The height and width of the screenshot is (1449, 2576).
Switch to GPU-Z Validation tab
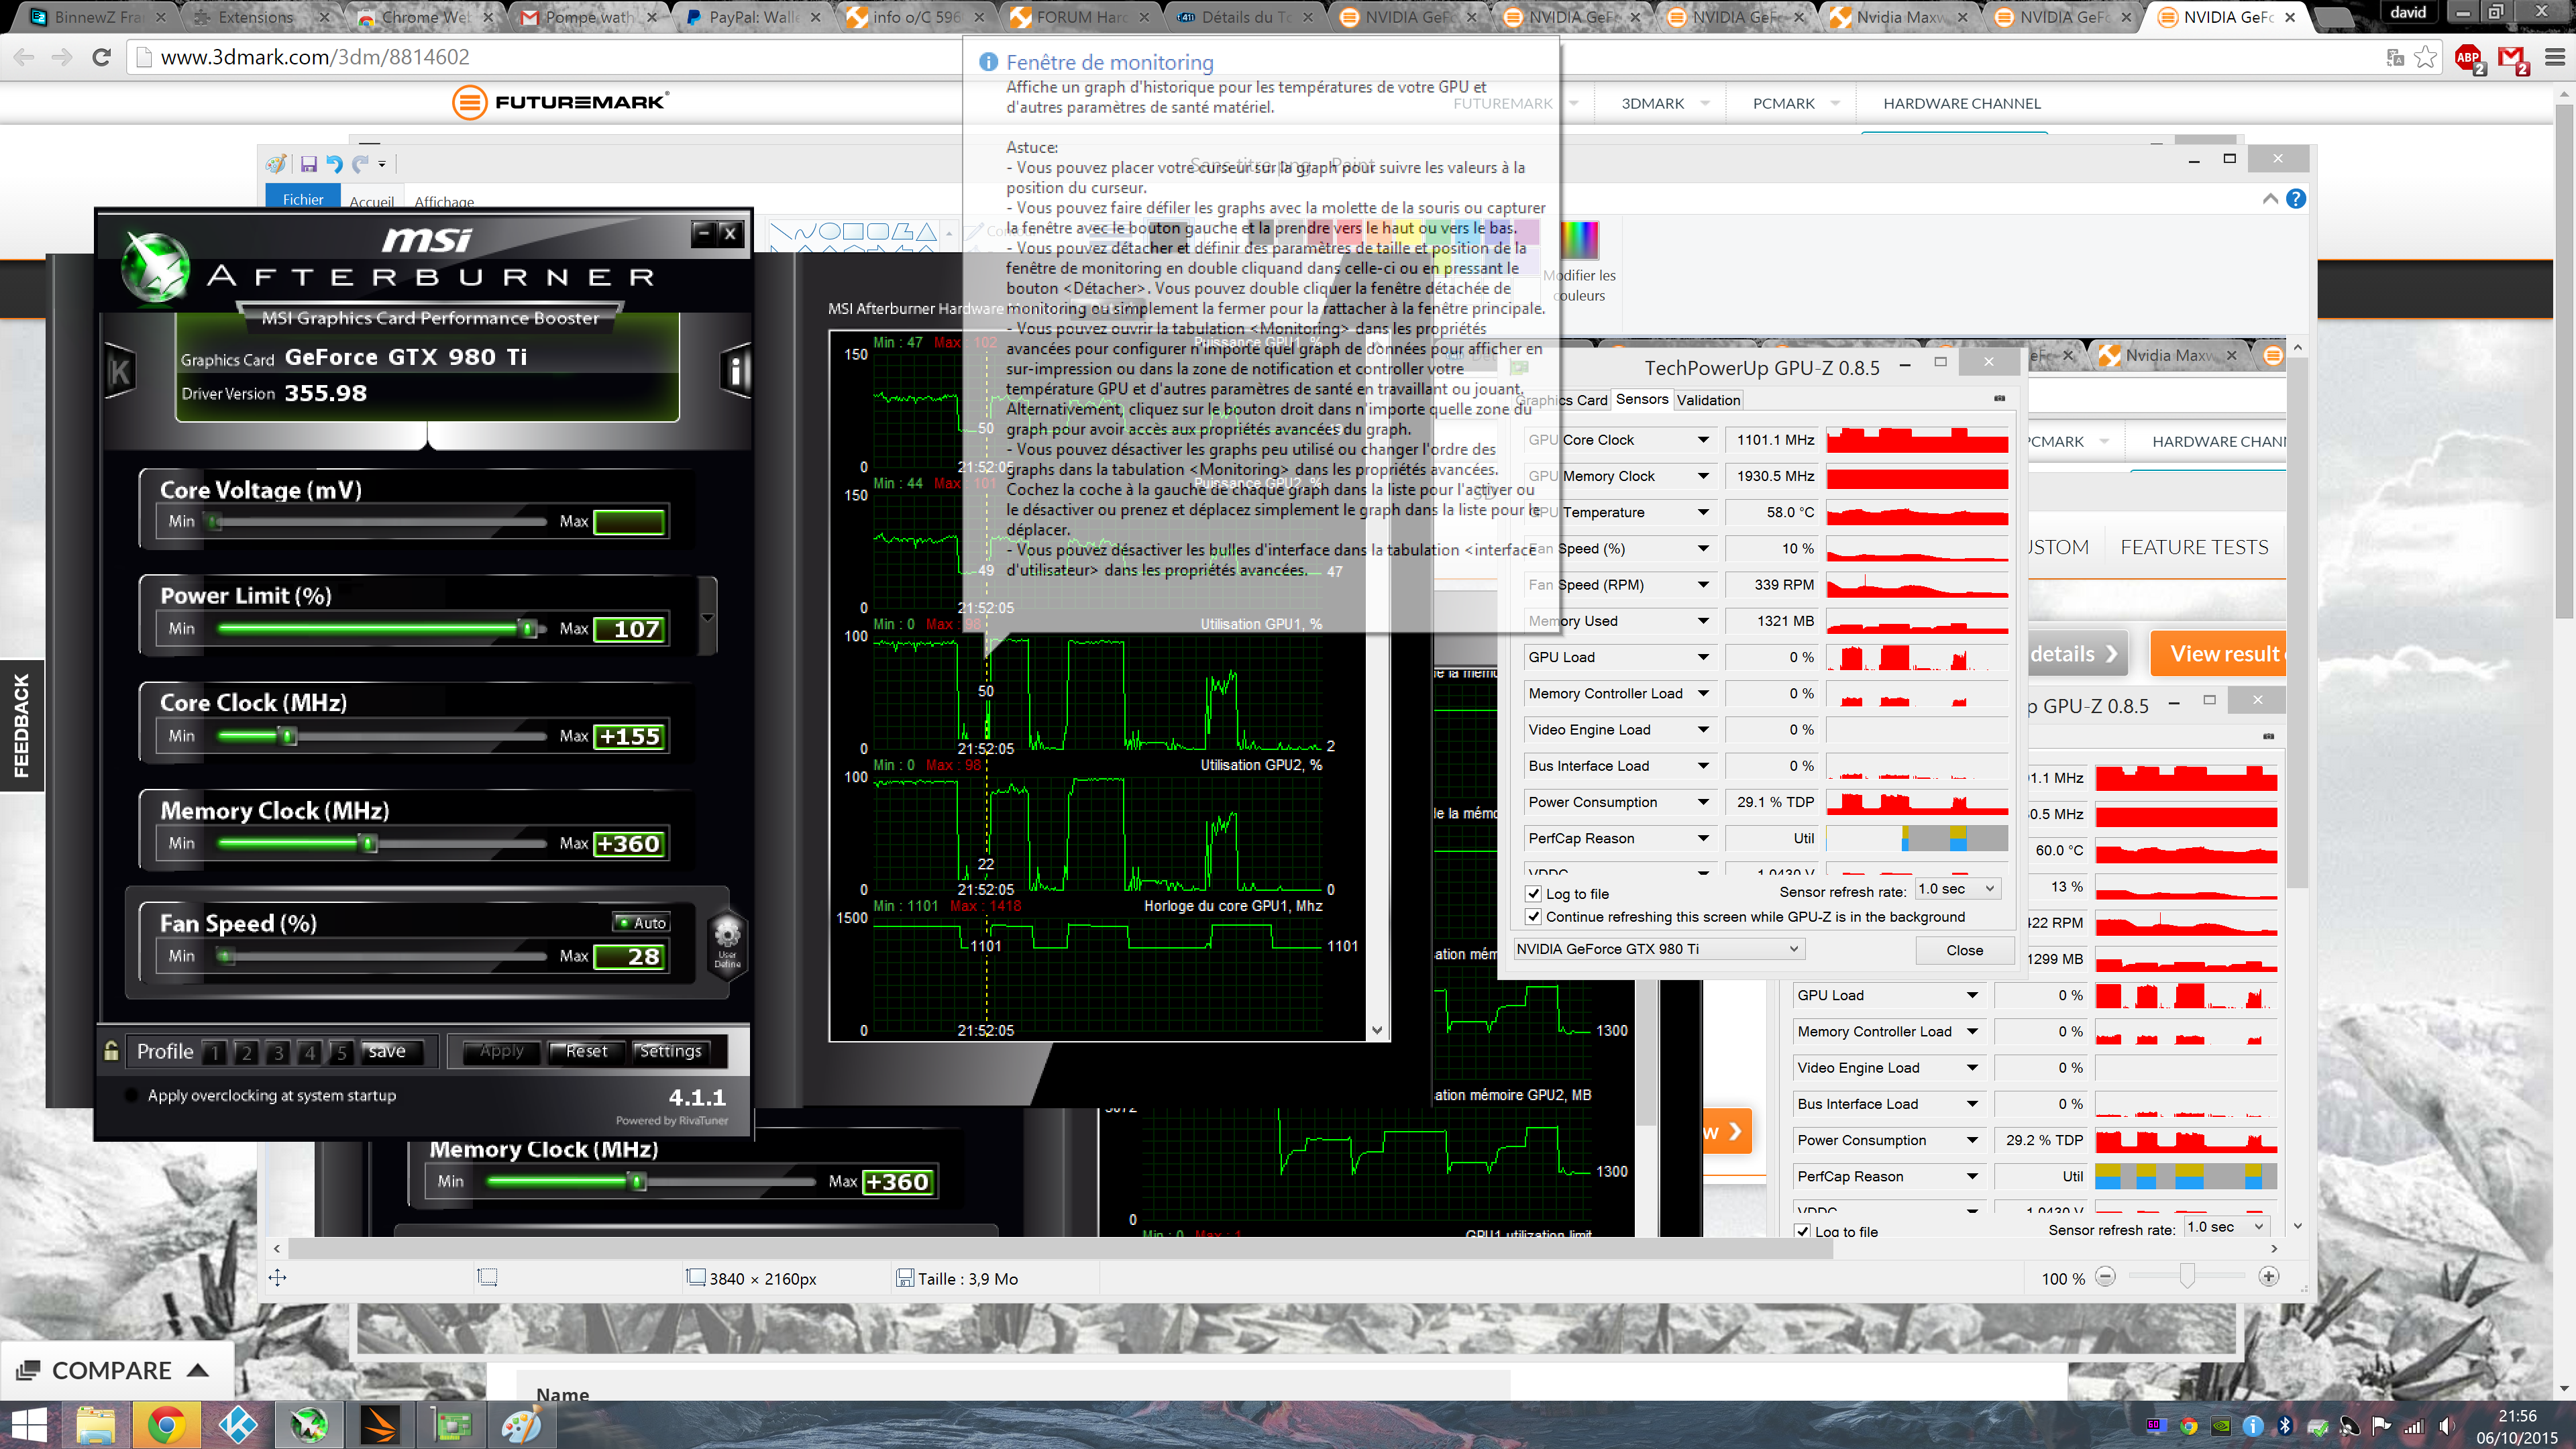[1708, 400]
